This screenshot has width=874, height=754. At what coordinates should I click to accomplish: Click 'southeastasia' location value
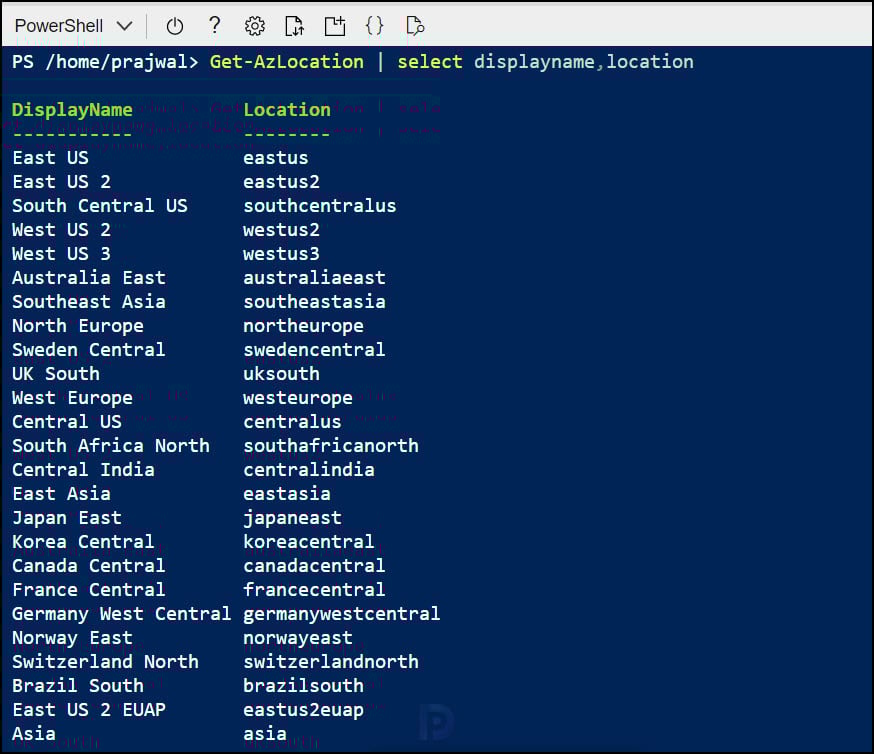point(314,301)
